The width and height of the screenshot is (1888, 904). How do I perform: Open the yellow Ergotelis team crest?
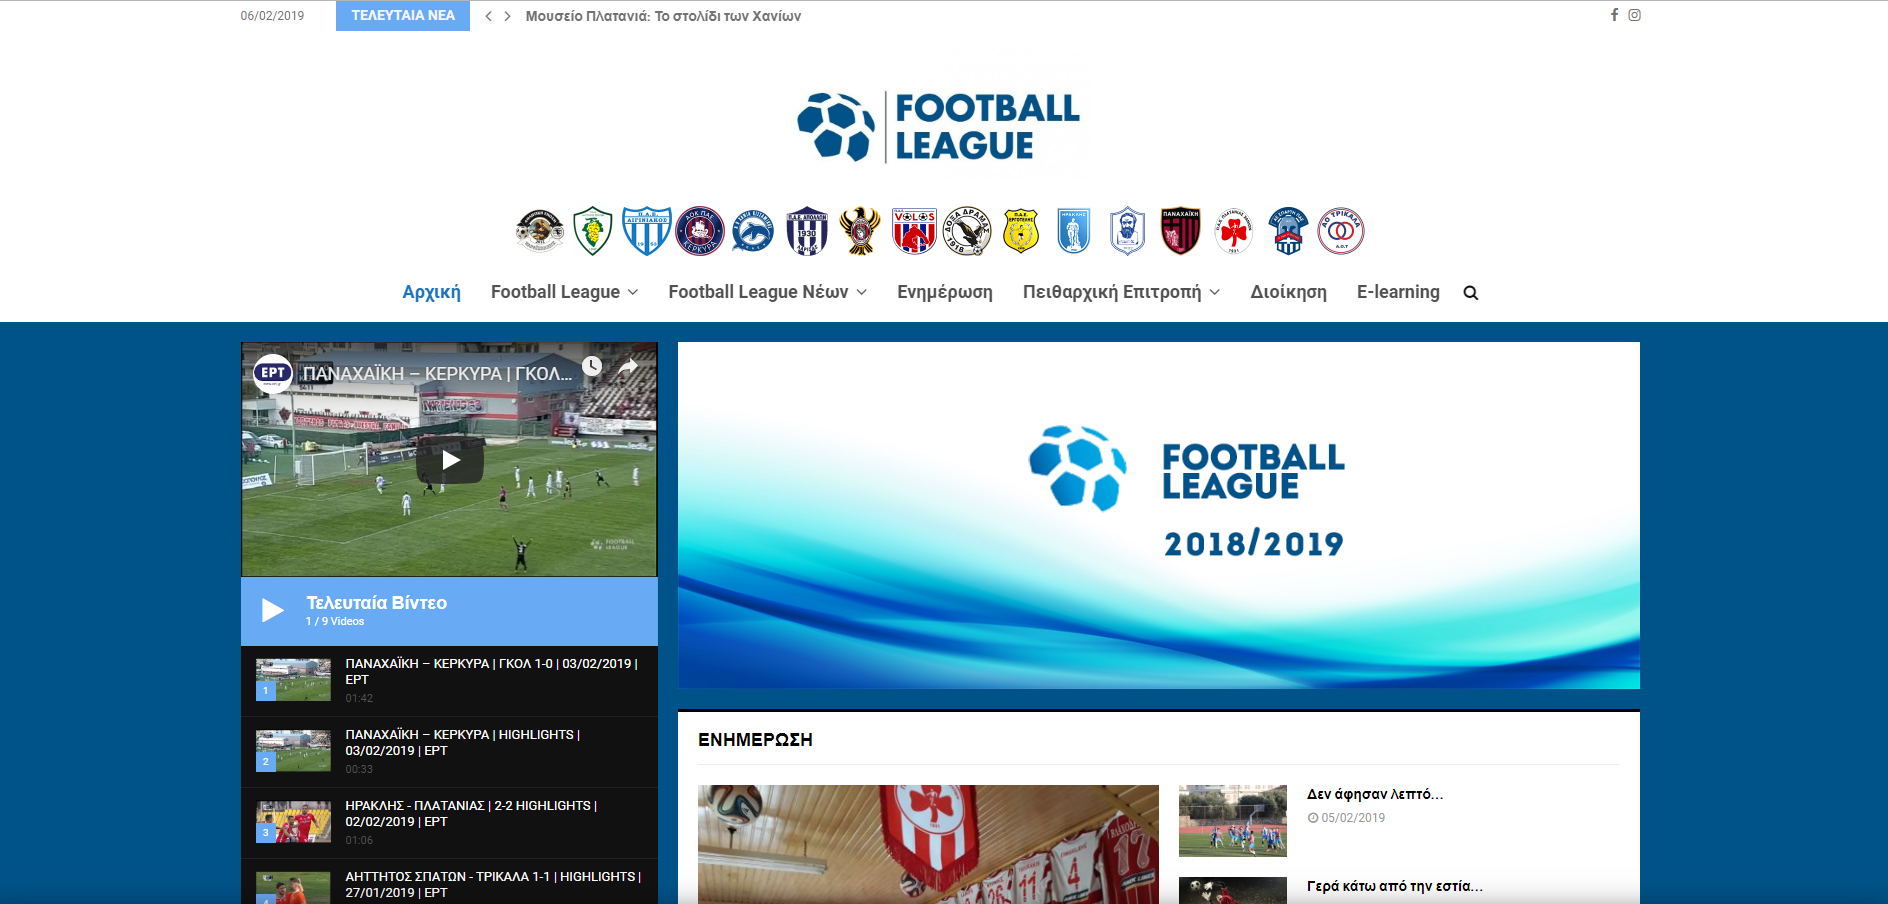pyautogui.click(x=1021, y=231)
